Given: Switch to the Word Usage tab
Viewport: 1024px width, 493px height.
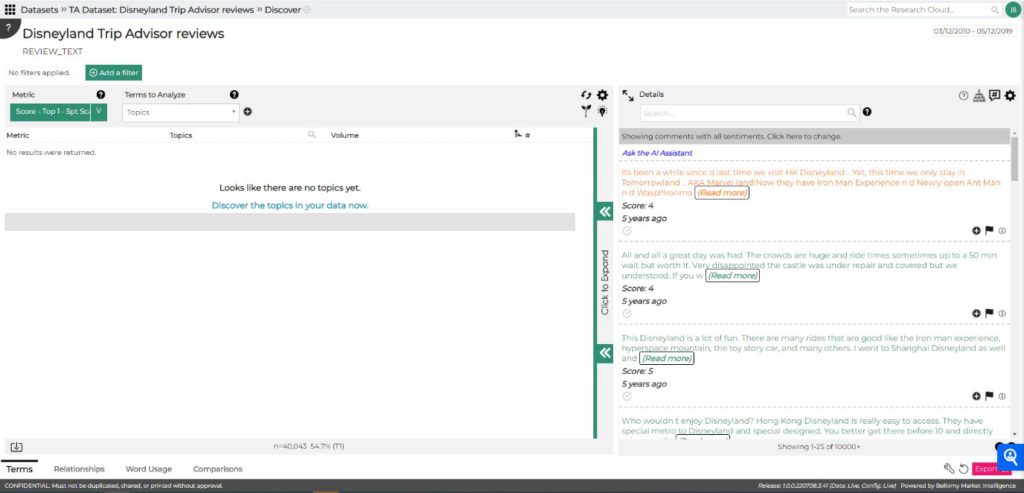Looking at the screenshot, I should click(148, 468).
